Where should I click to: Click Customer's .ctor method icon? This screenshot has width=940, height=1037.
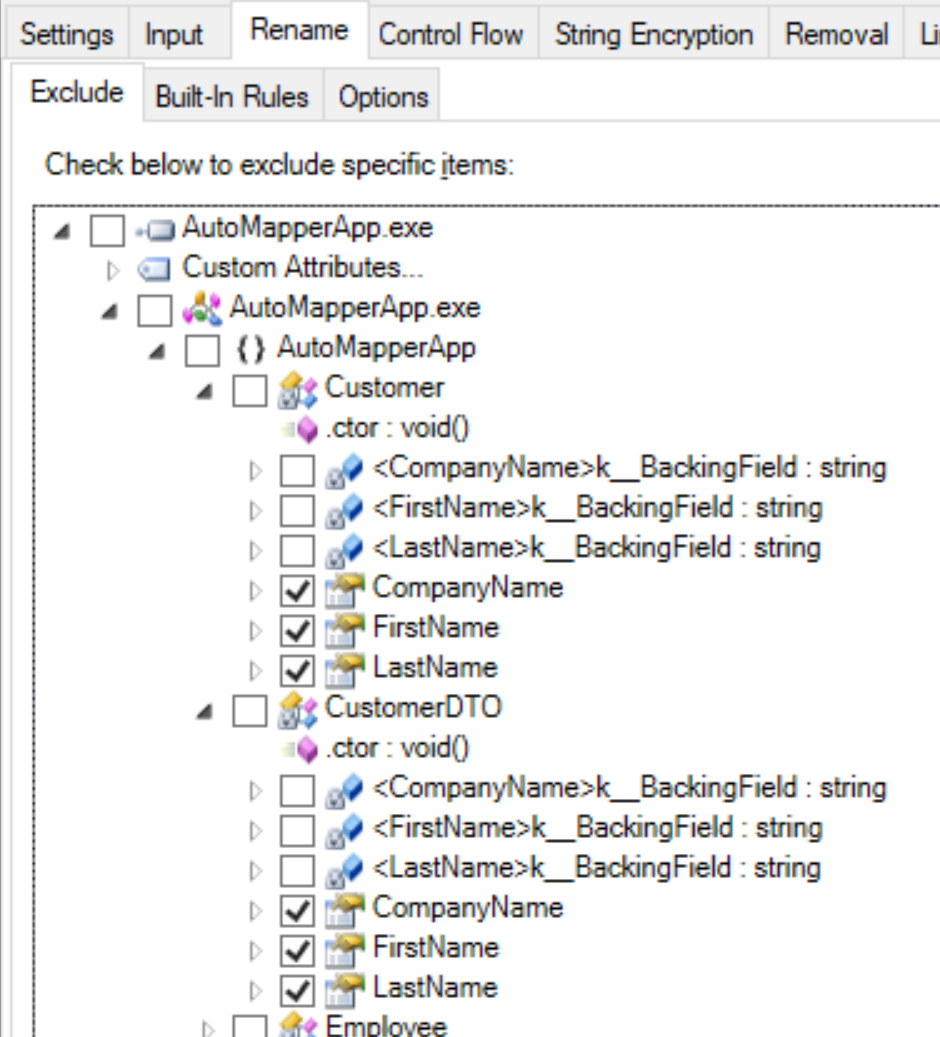tap(301, 430)
